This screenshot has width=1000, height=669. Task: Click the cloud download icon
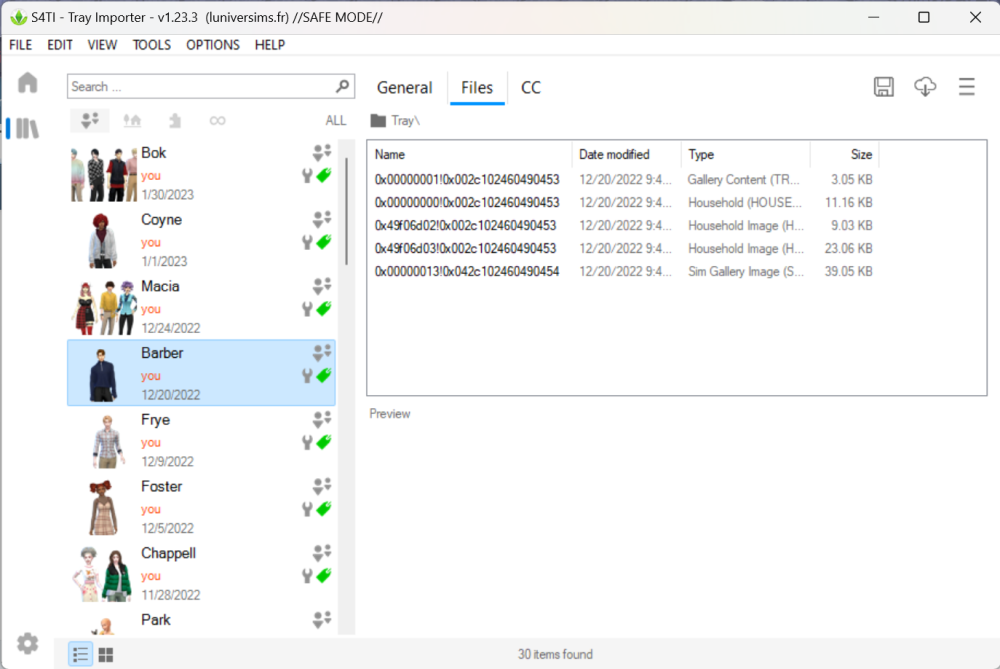(925, 87)
